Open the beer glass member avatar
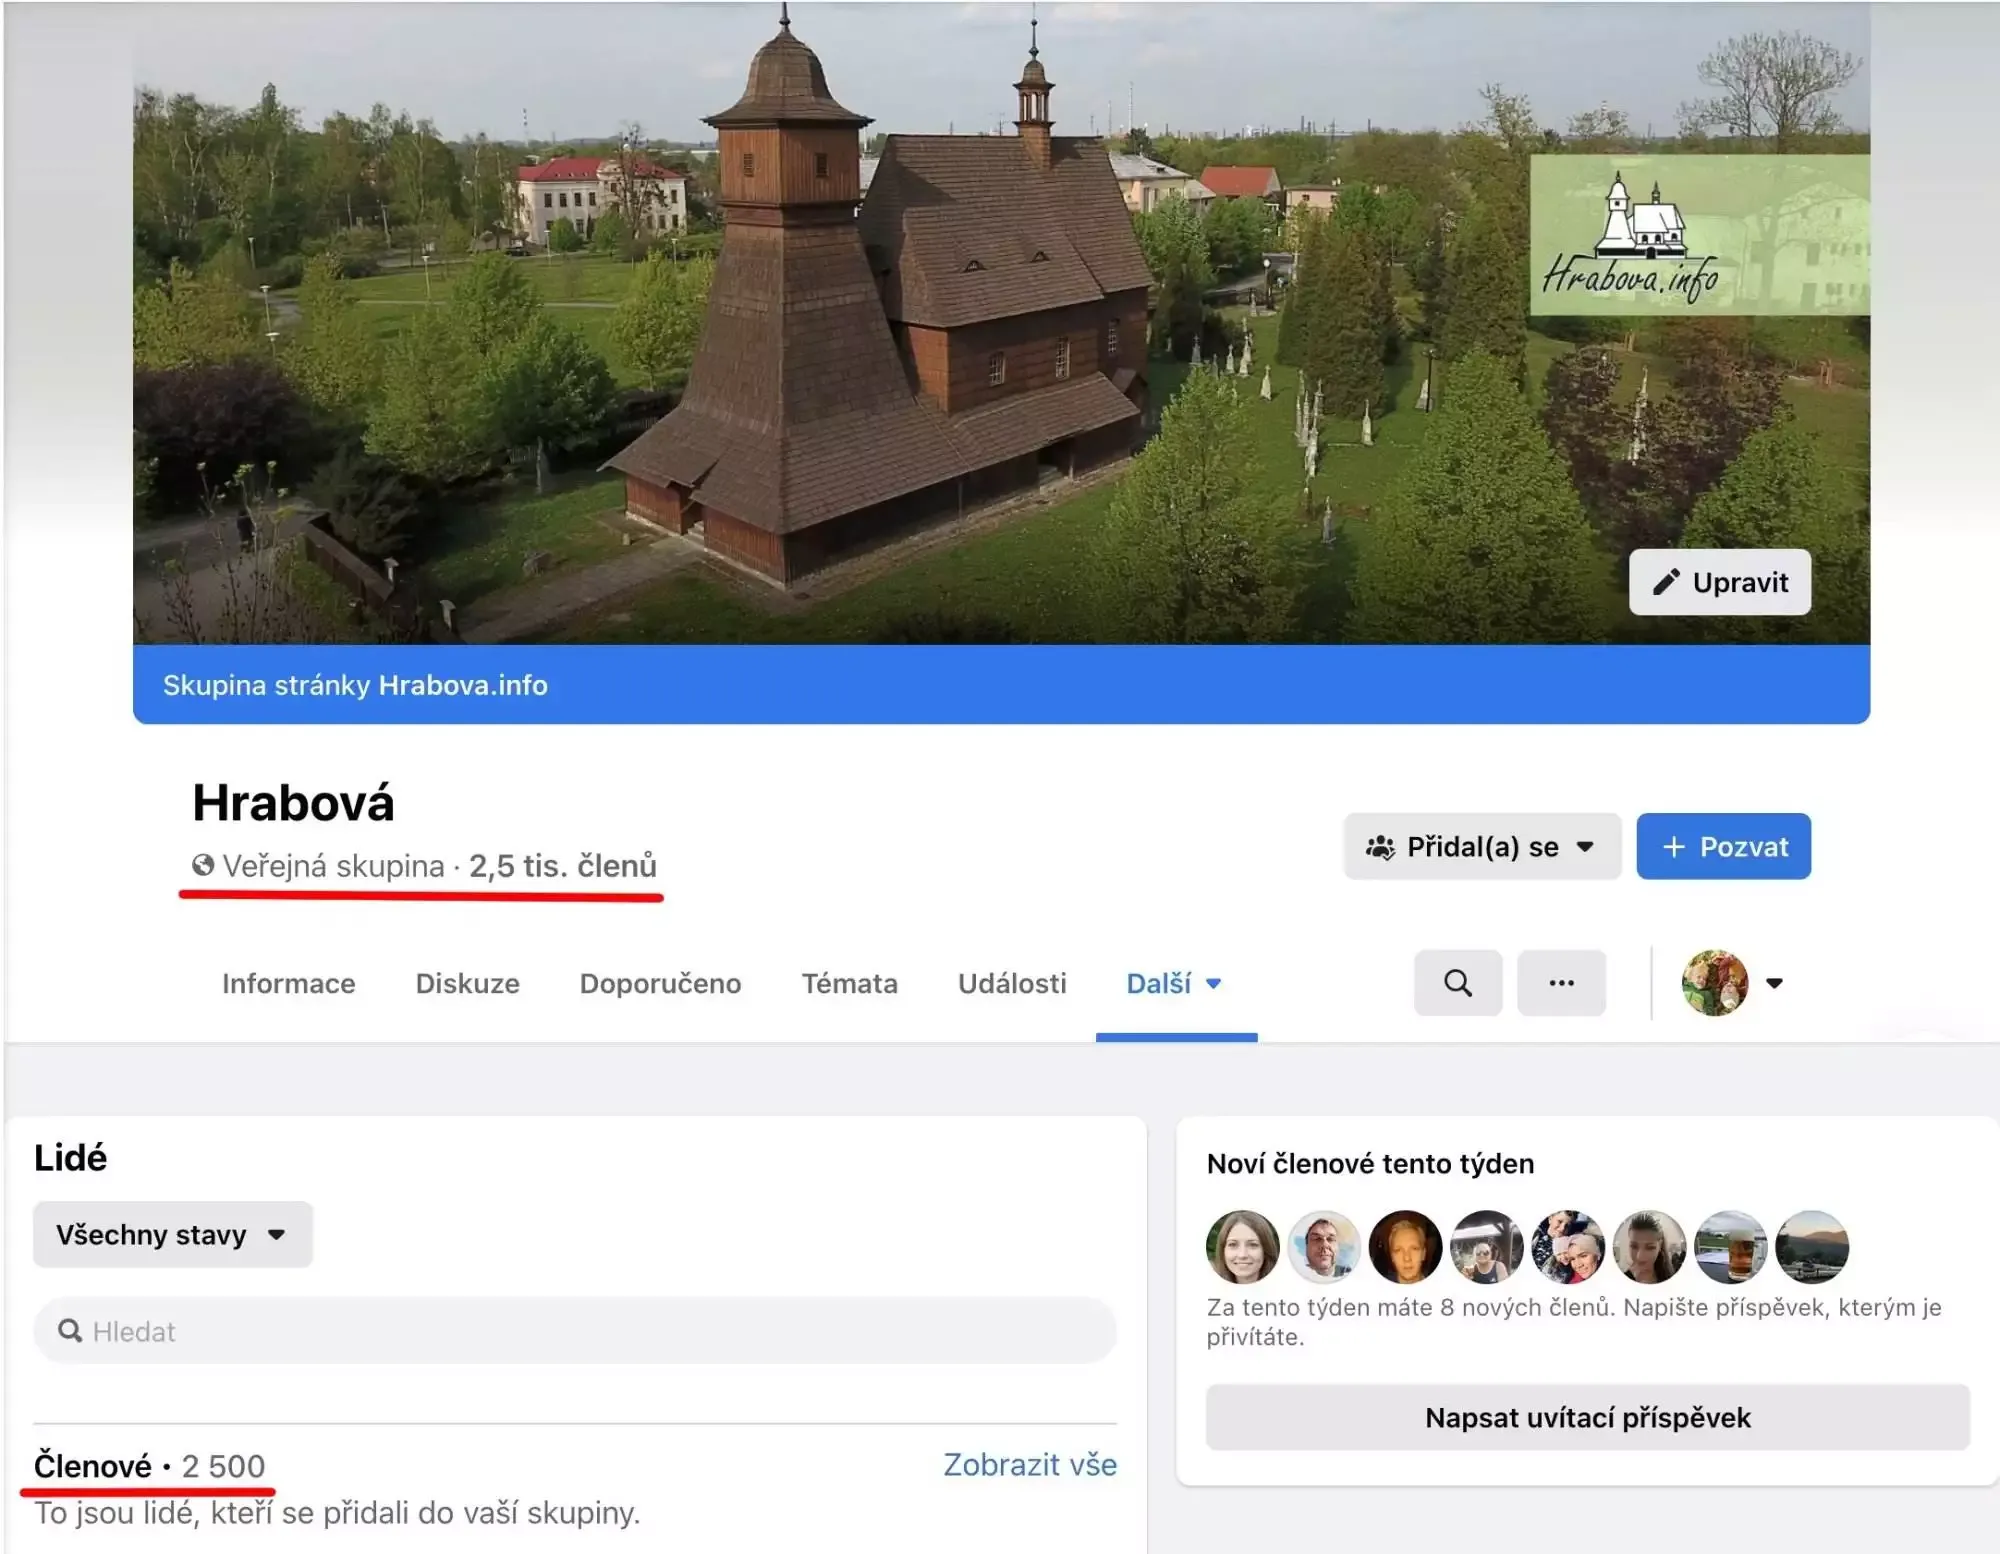2000x1554 pixels. click(1731, 1246)
